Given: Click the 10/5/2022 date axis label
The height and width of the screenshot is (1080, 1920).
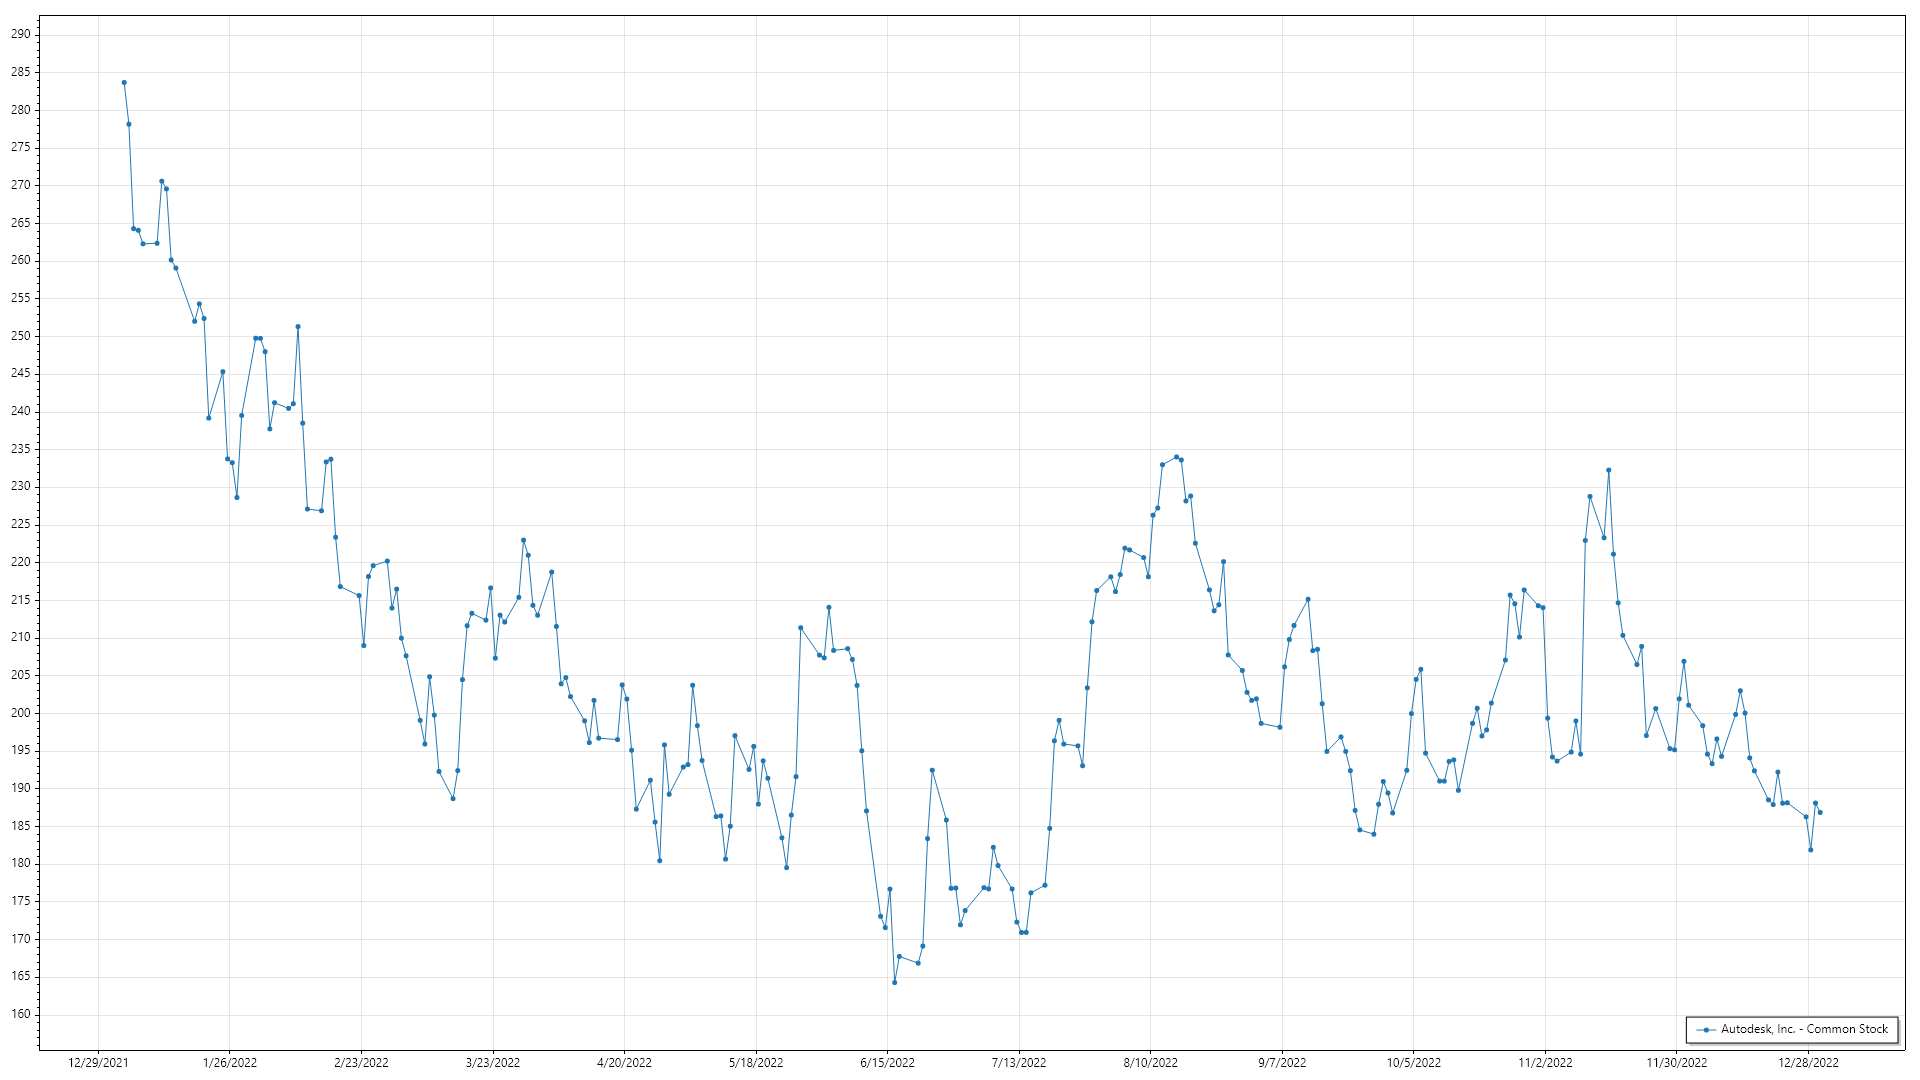Looking at the screenshot, I should point(1413,1063).
